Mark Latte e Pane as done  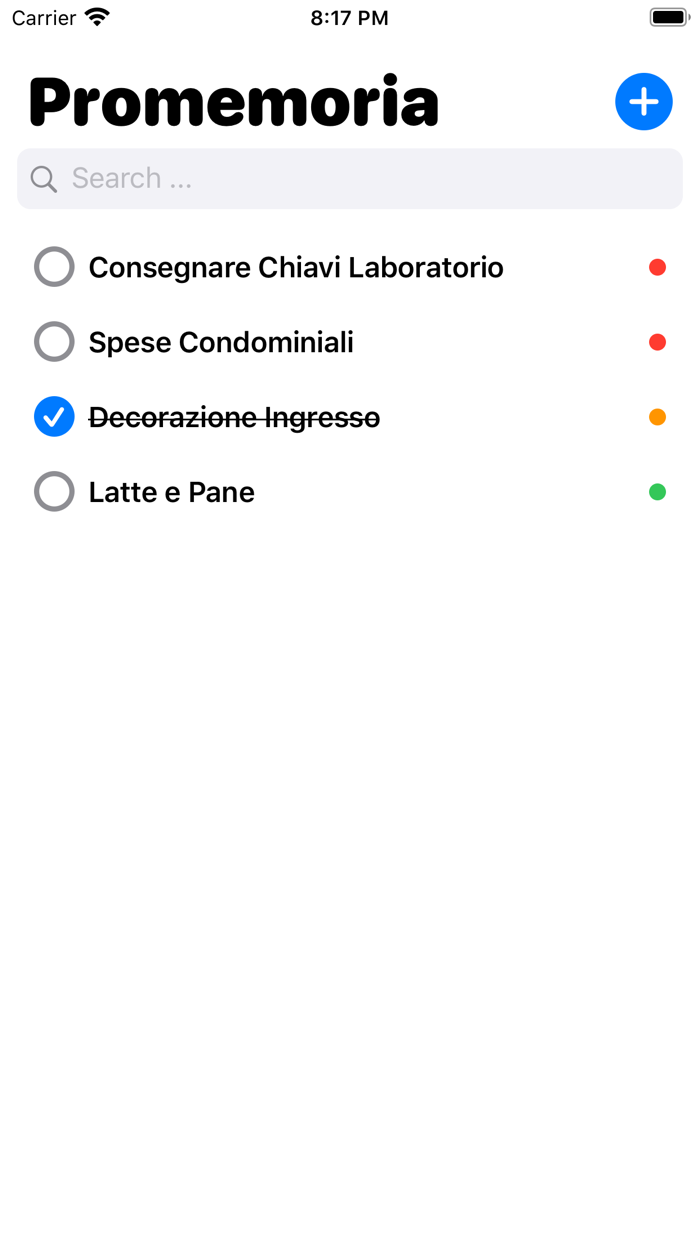(54, 491)
